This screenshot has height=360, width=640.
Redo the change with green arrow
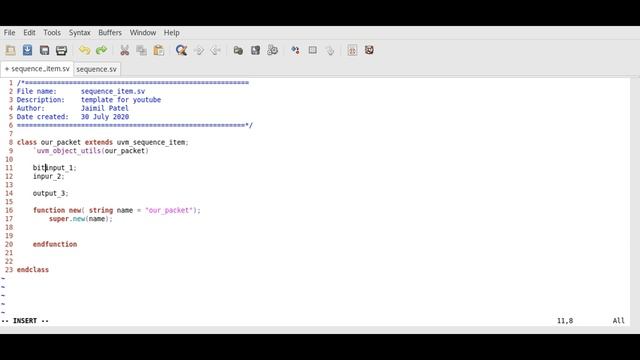pyautogui.click(x=102, y=50)
